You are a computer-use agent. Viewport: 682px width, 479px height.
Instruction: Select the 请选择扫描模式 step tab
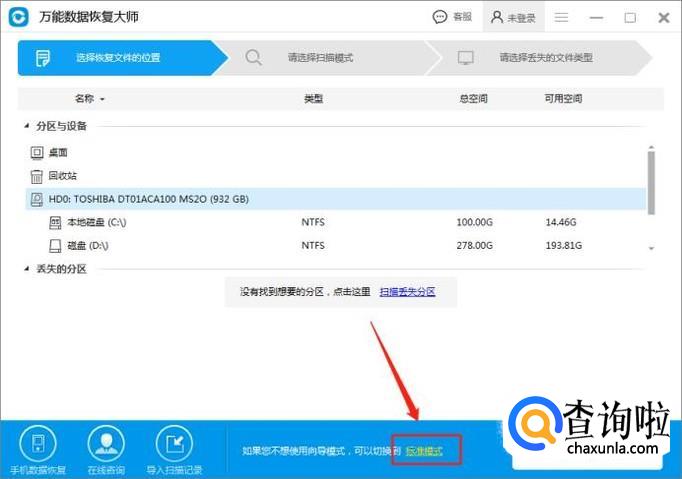click(x=331, y=58)
